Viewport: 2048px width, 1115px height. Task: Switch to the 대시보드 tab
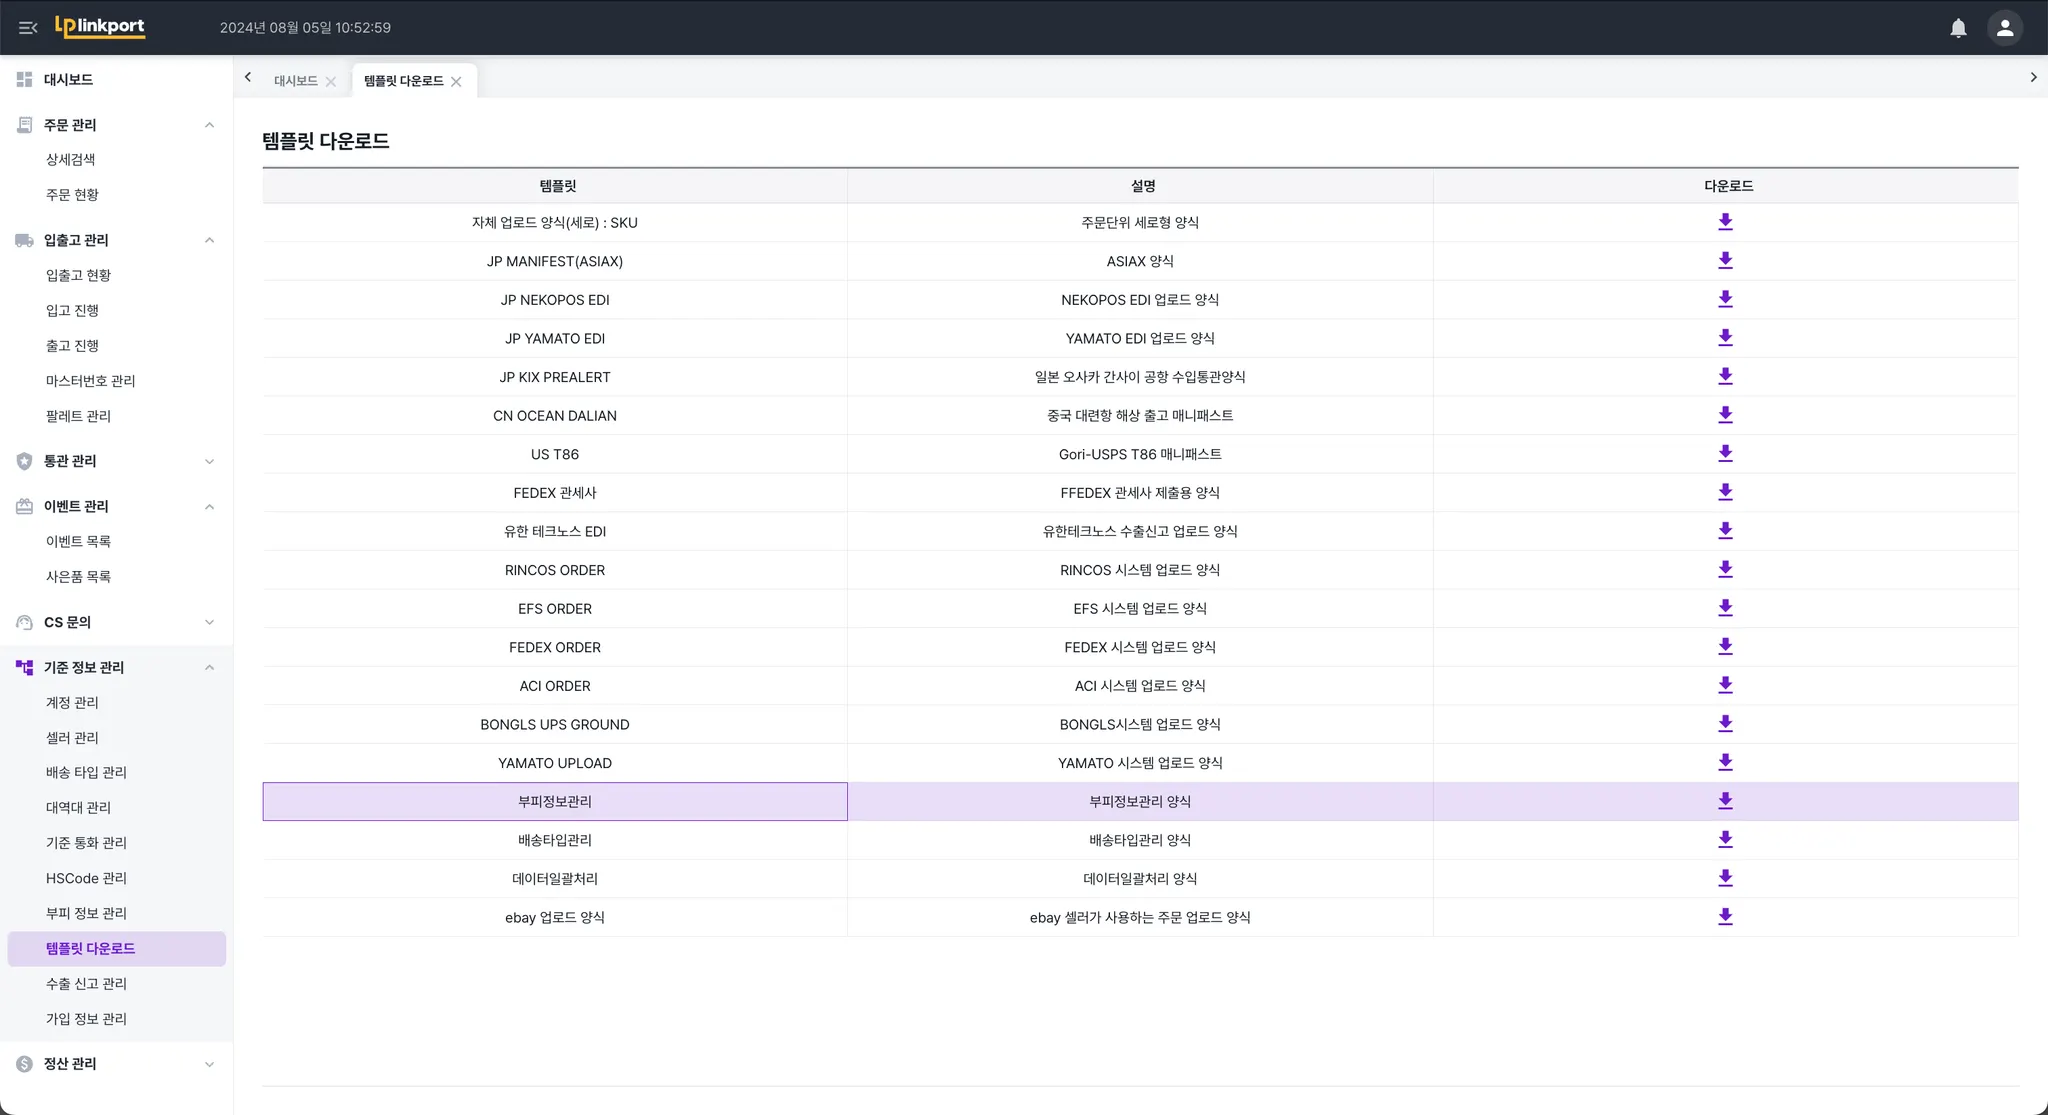coord(295,81)
